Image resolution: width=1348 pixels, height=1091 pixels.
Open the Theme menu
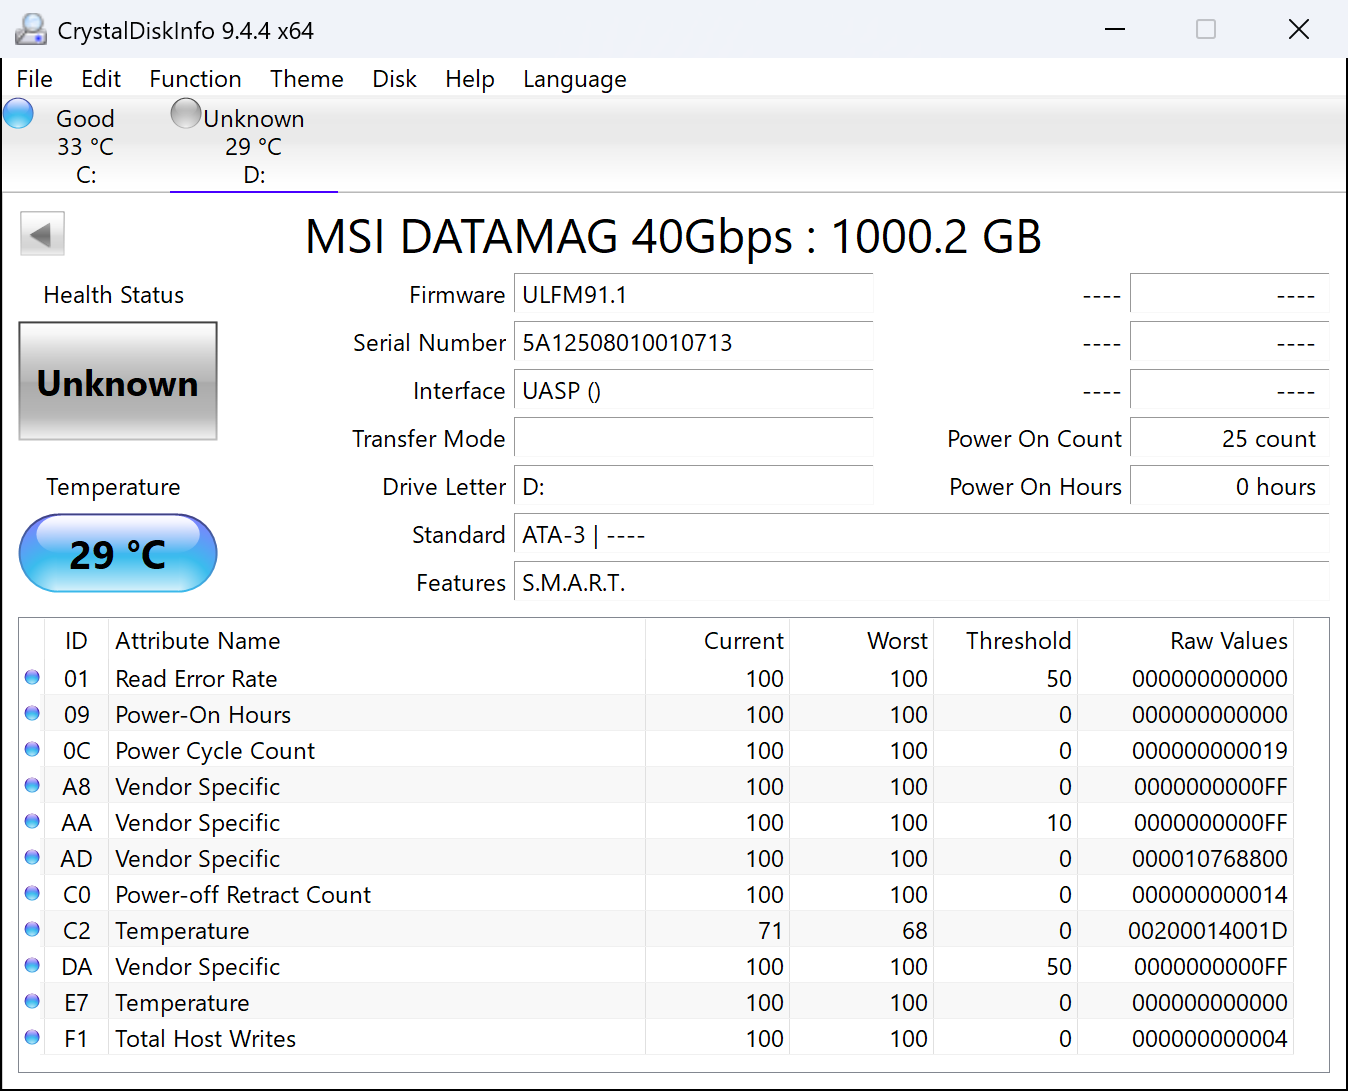tap(306, 79)
